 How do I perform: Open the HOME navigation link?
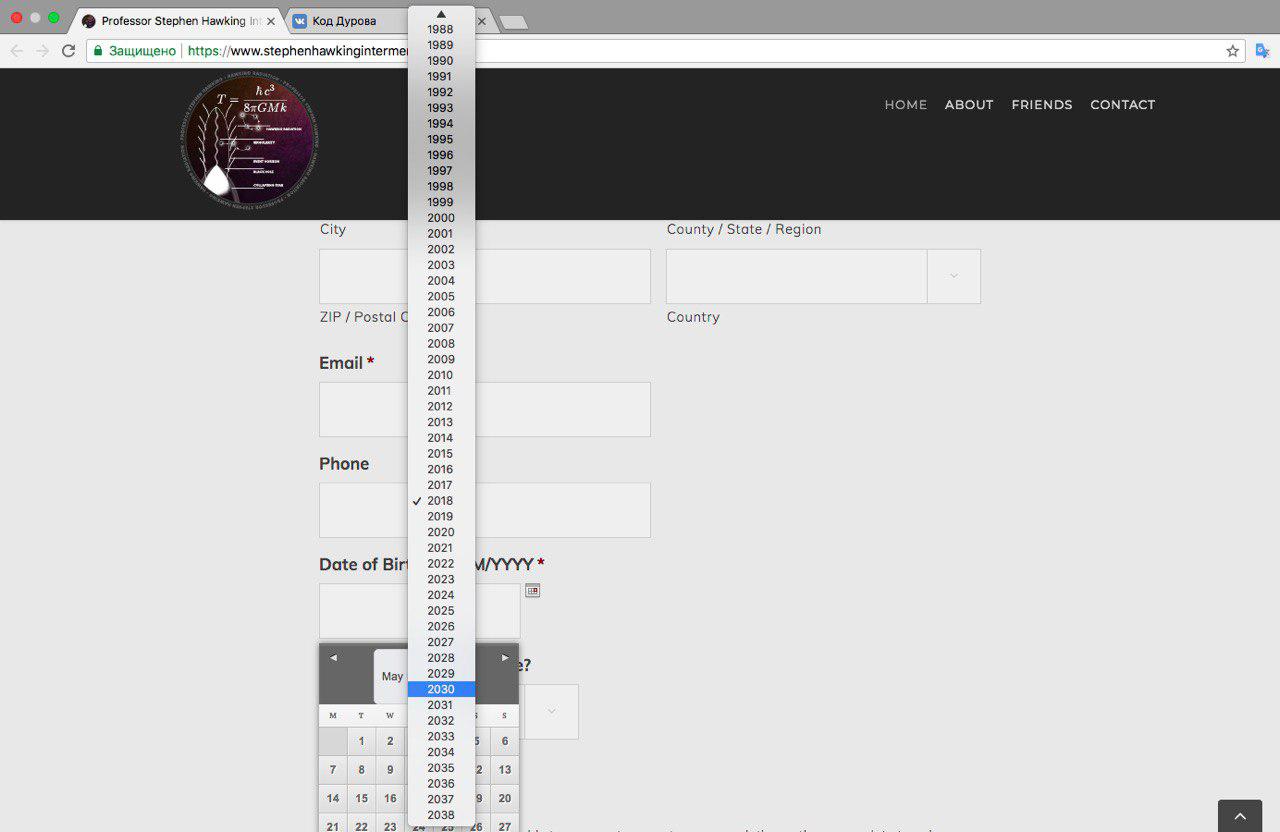(x=906, y=105)
